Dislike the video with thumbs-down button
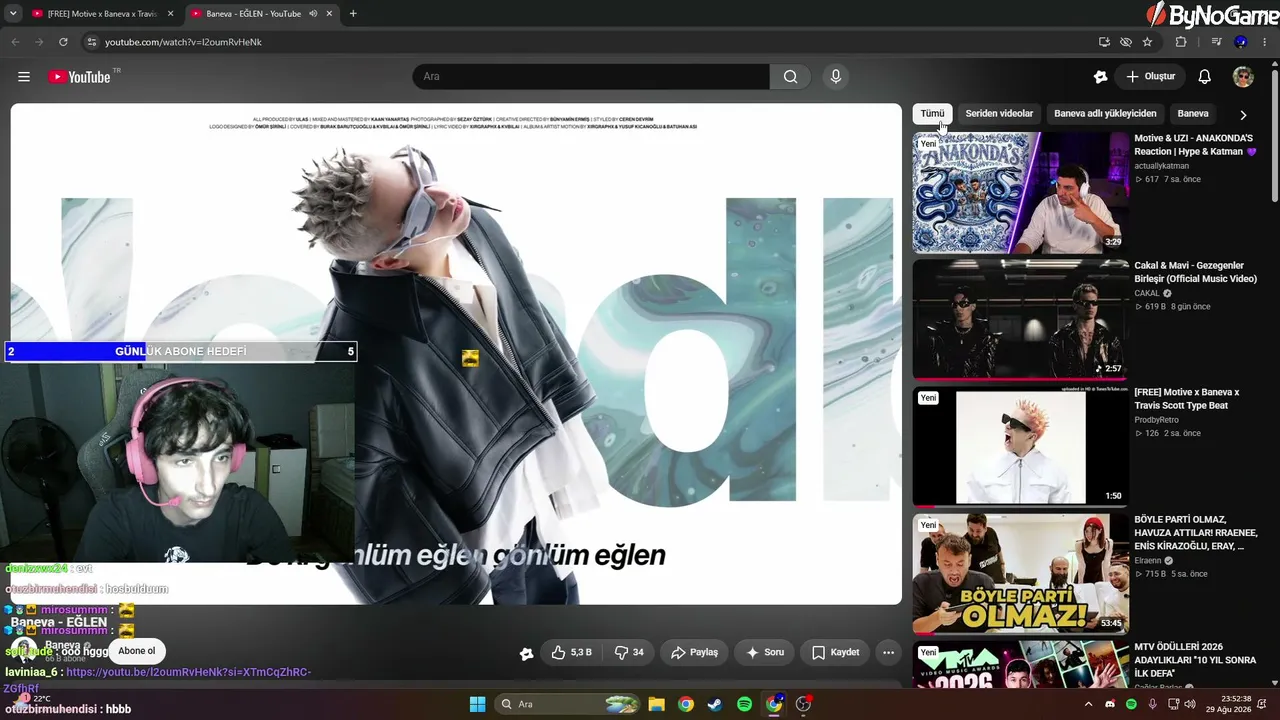The width and height of the screenshot is (1280, 720). click(629, 653)
